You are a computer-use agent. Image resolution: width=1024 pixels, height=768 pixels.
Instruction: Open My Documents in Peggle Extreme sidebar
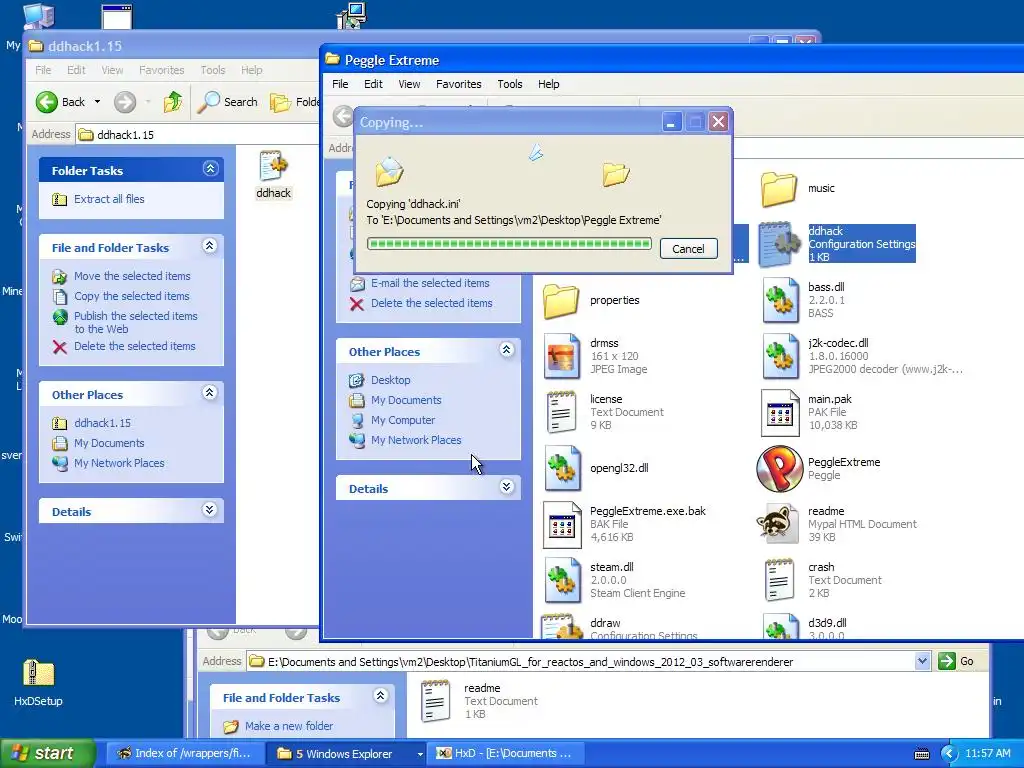click(406, 400)
